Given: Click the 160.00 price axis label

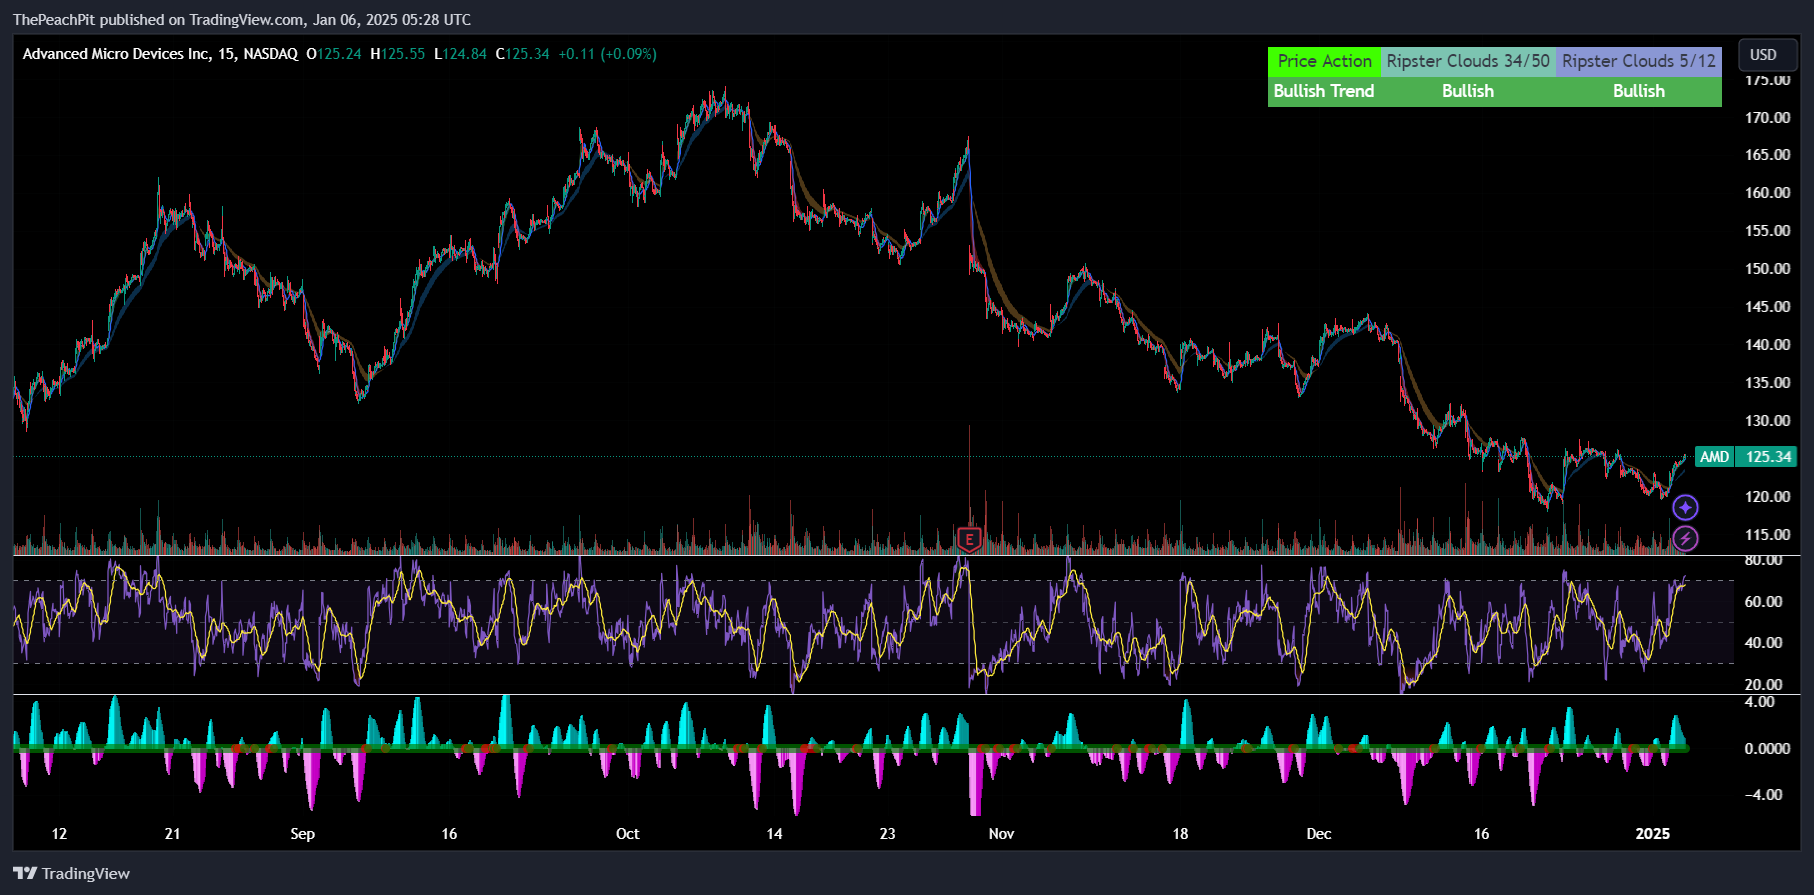Looking at the screenshot, I should pos(1767,193).
